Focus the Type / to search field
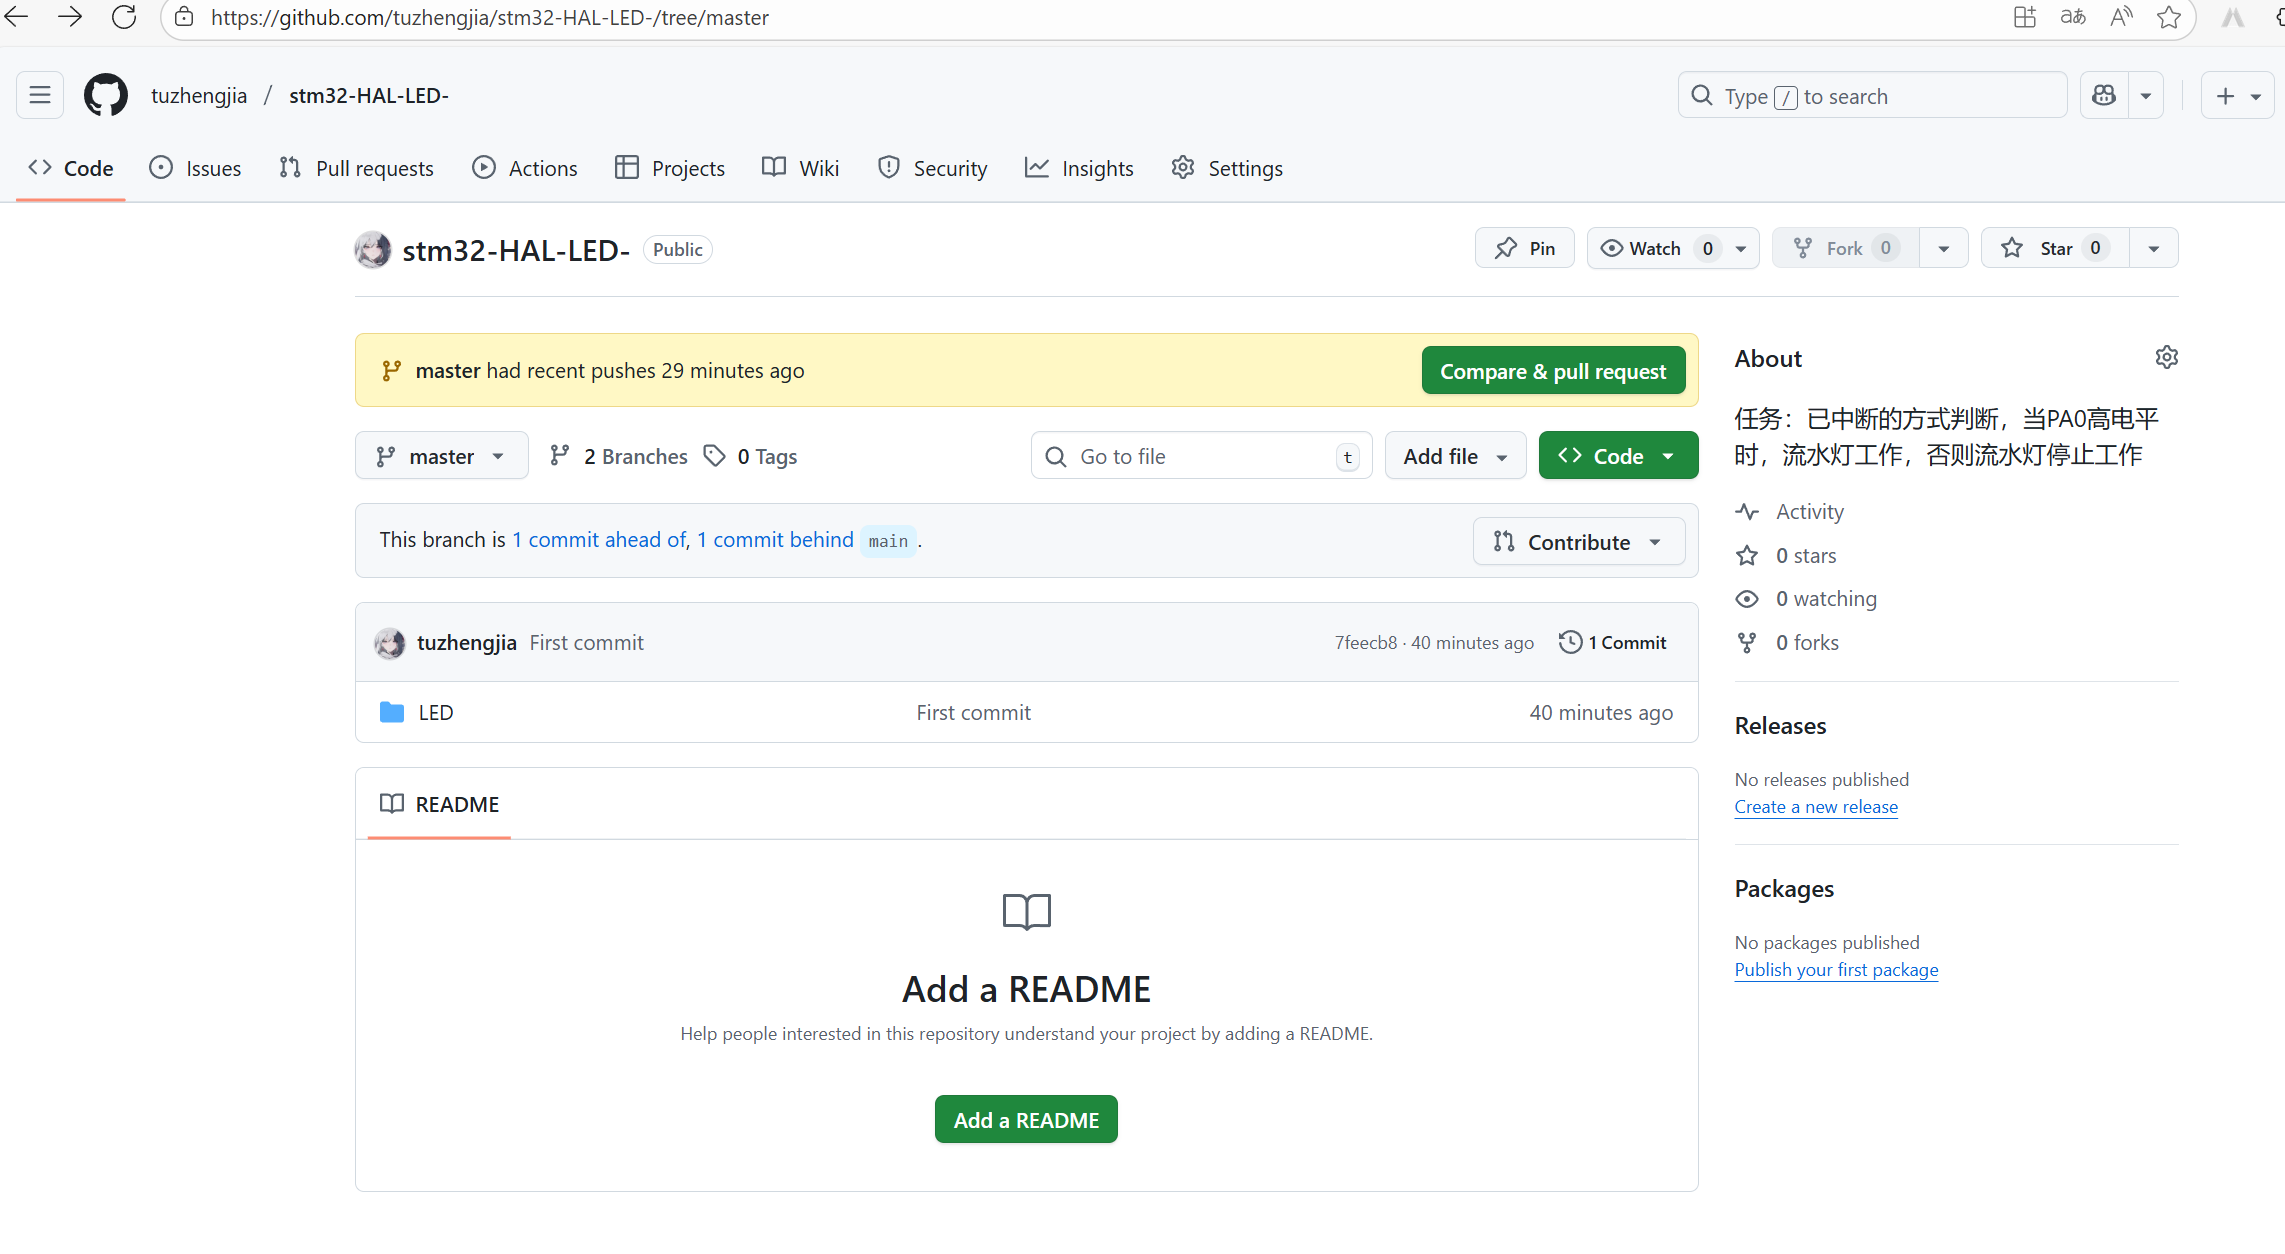The image size is (2285, 1254). [x=1872, y=95]
